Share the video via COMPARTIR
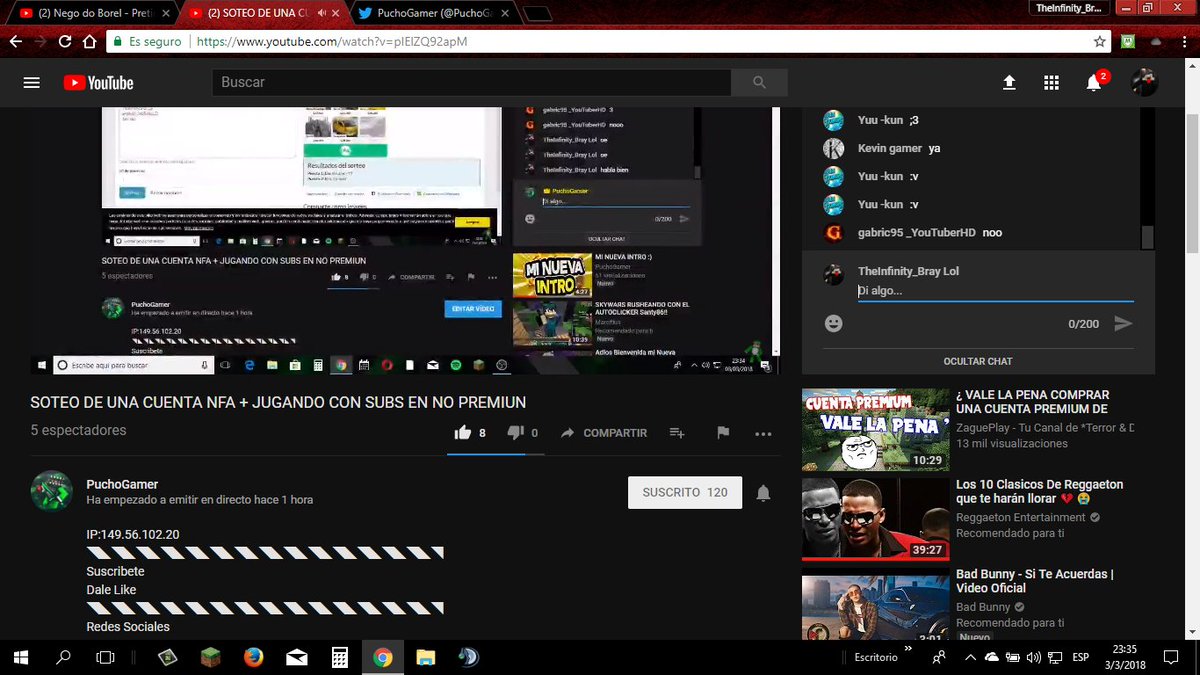 pyautogui.click(x=603, y=433)
